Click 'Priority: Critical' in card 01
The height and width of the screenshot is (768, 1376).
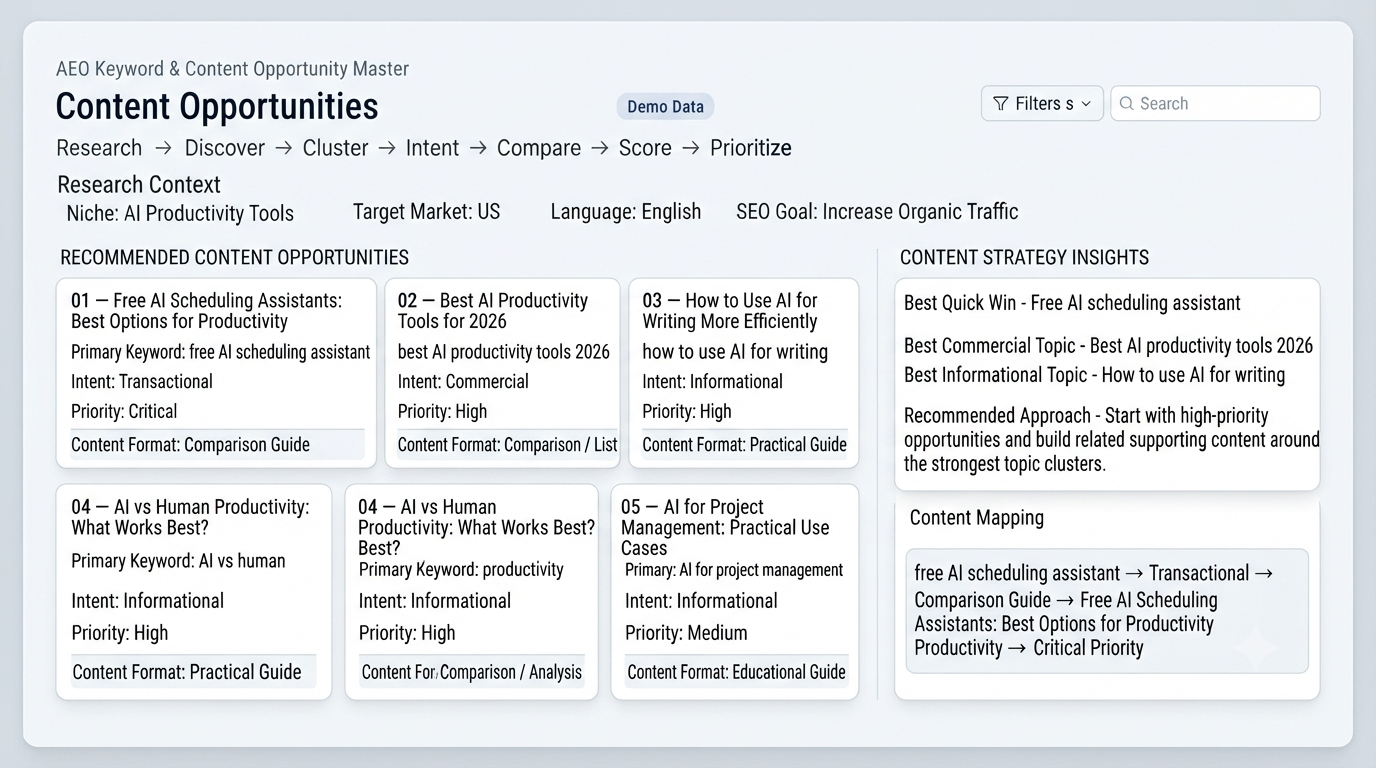click(124, 411)
